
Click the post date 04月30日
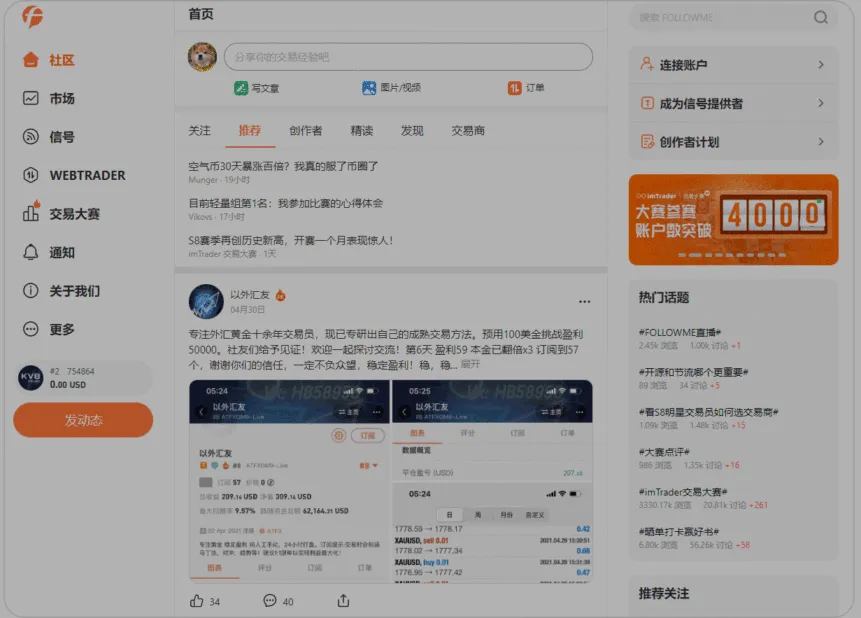pyautogui.click(x=247, y=310)
